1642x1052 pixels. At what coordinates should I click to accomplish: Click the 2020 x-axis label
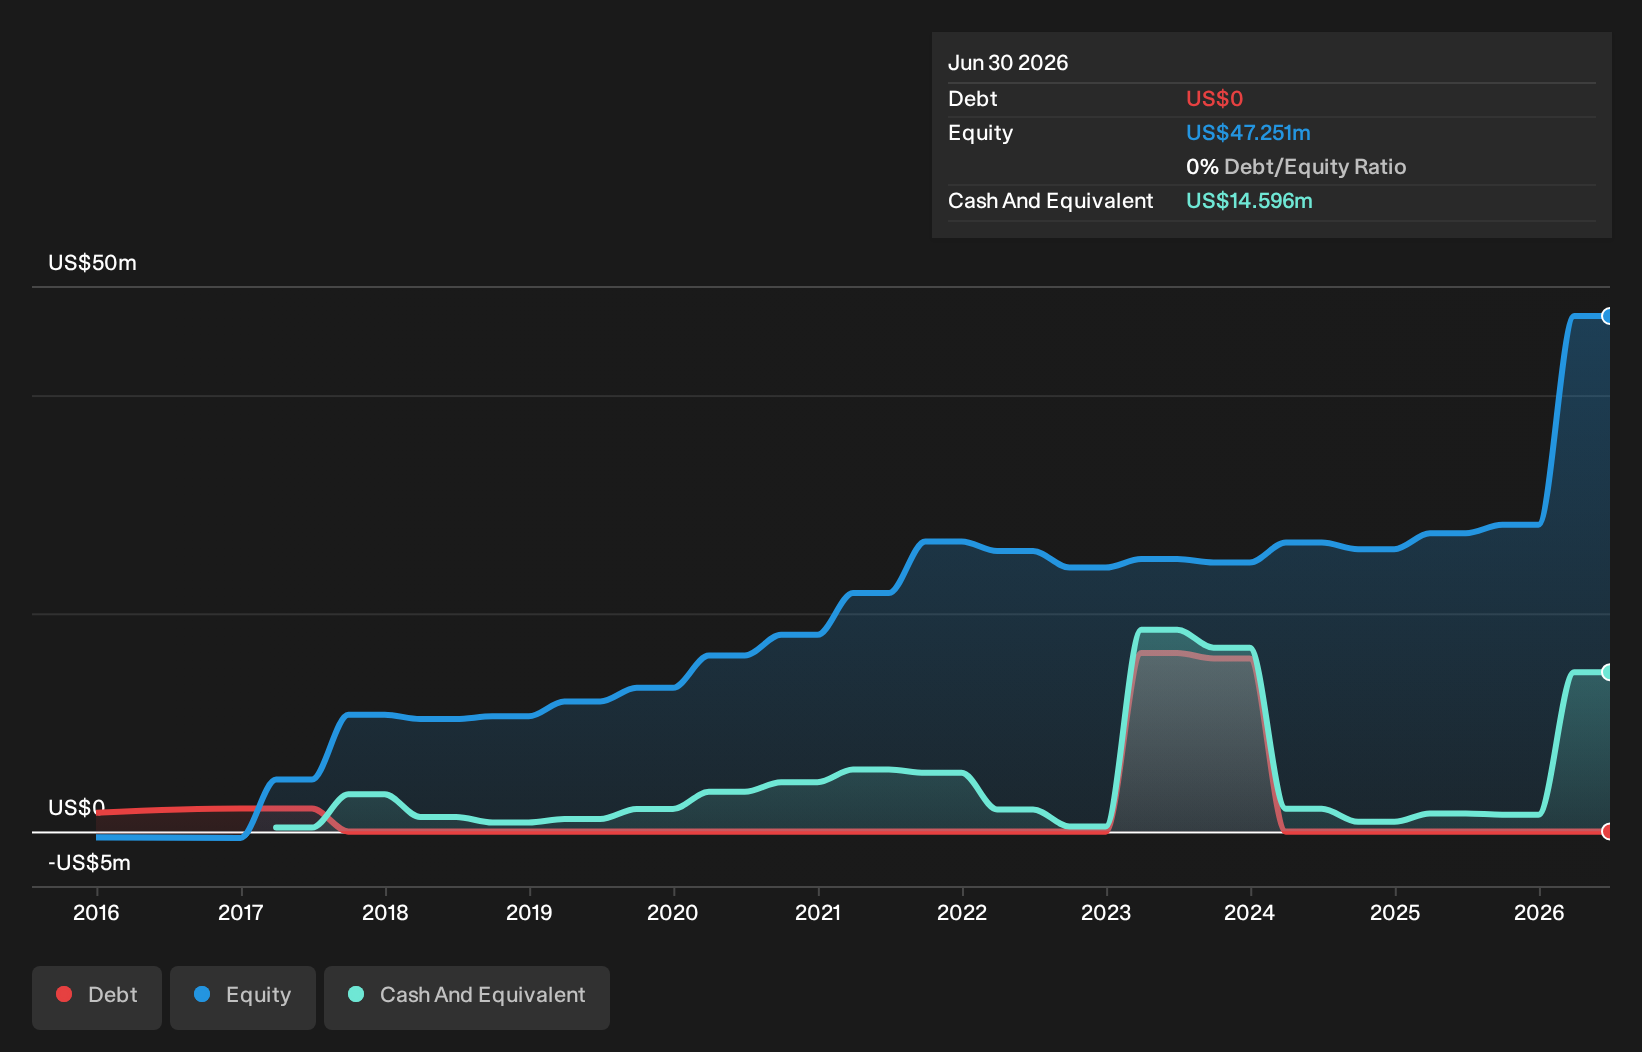coord(673,912)
